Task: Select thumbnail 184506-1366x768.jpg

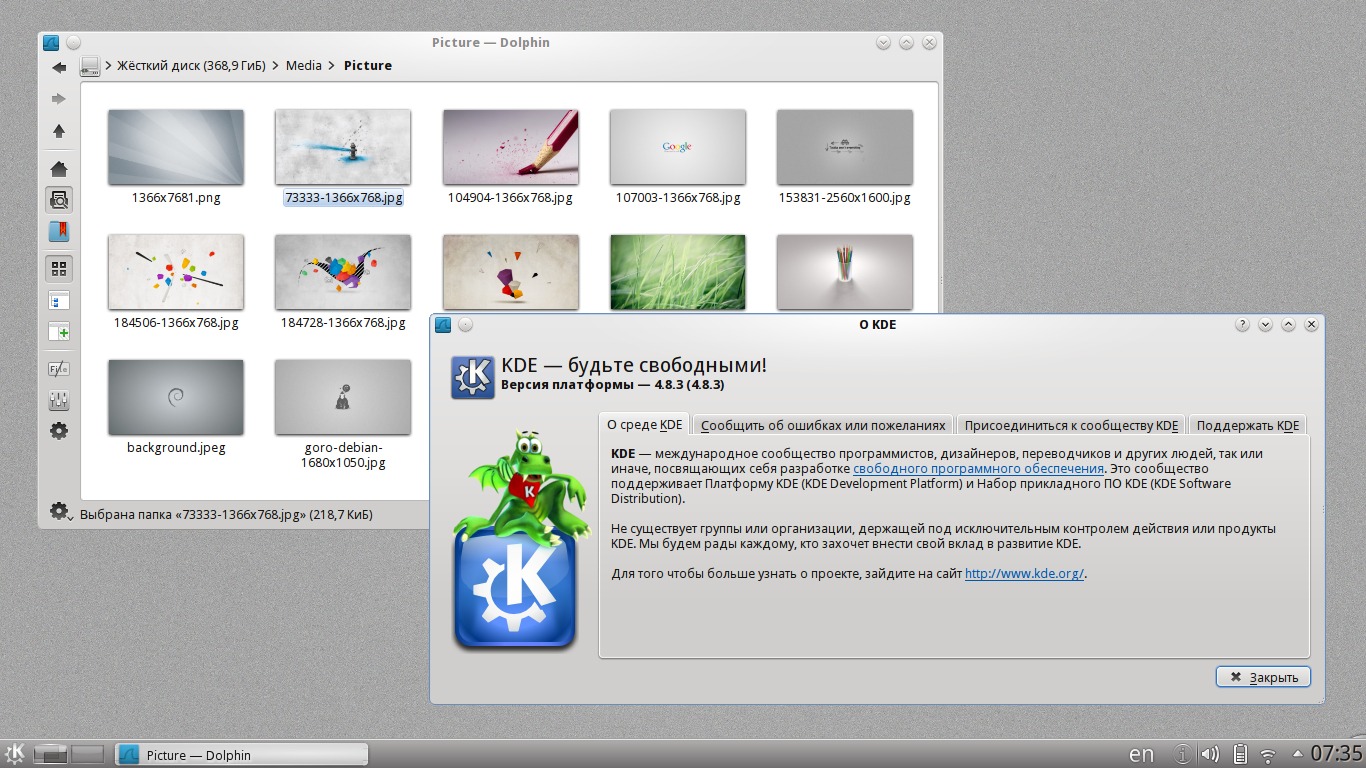Action: point(176,272)
